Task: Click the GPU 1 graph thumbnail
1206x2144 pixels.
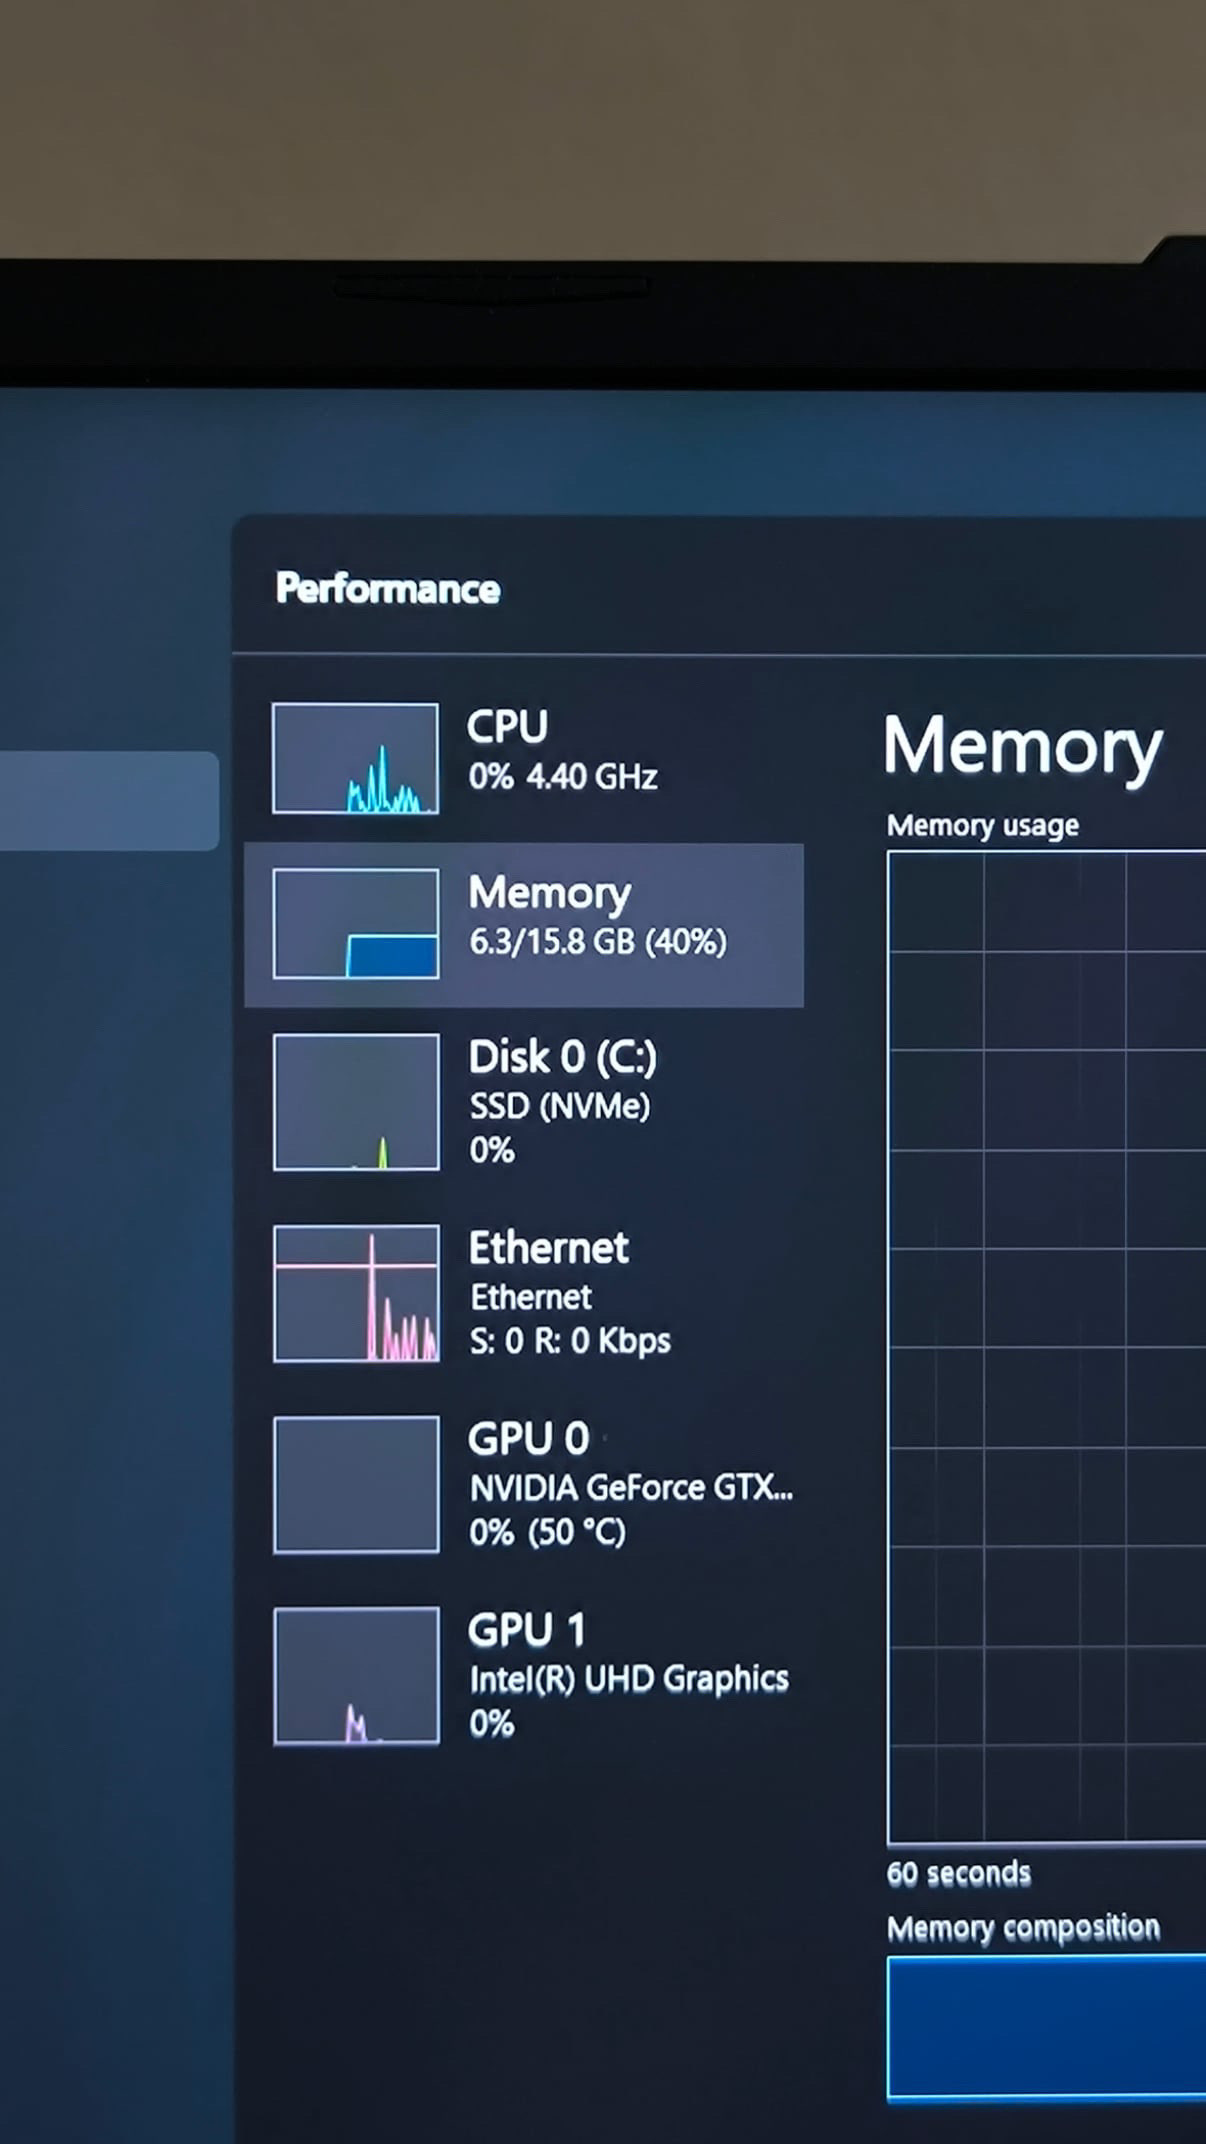Action: click(355, 1676)
